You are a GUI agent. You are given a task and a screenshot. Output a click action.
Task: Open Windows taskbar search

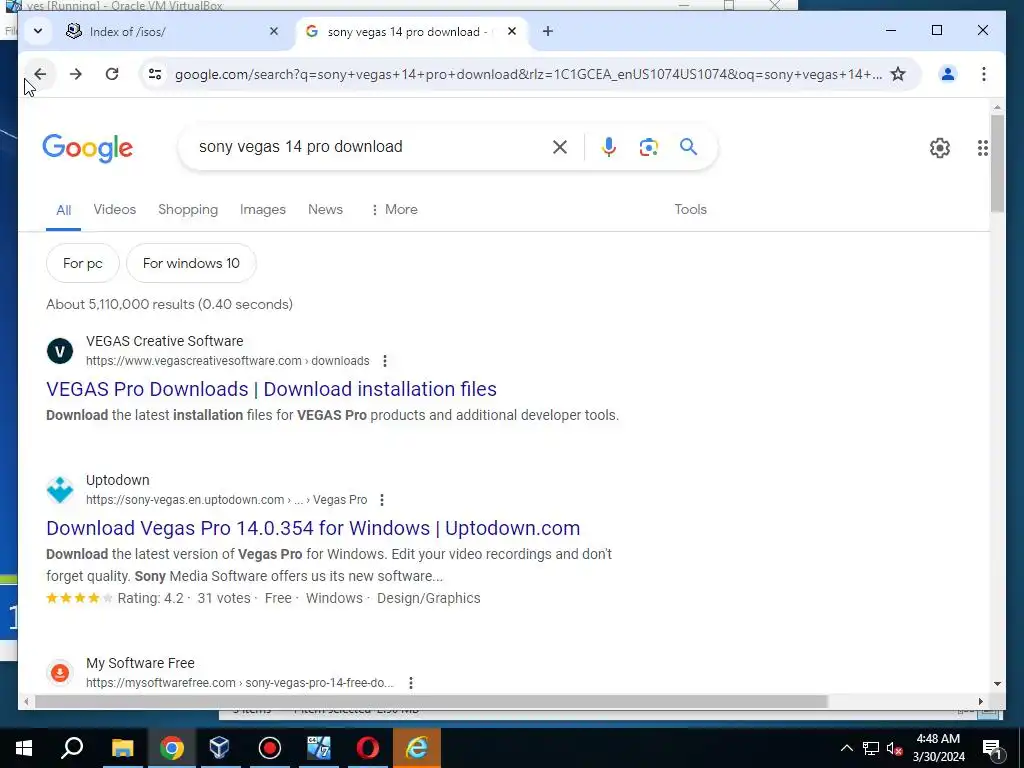(72, 748)
